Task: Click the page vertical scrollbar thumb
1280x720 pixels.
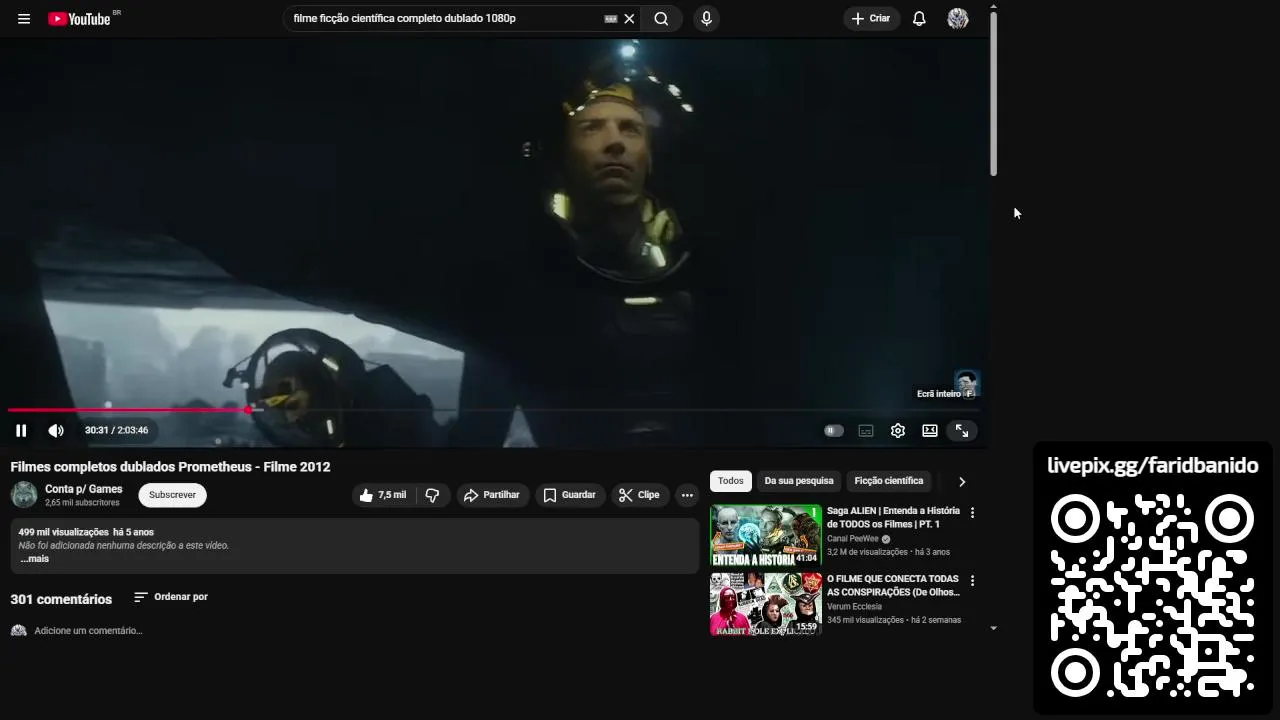Action: [x=994, y=95]
